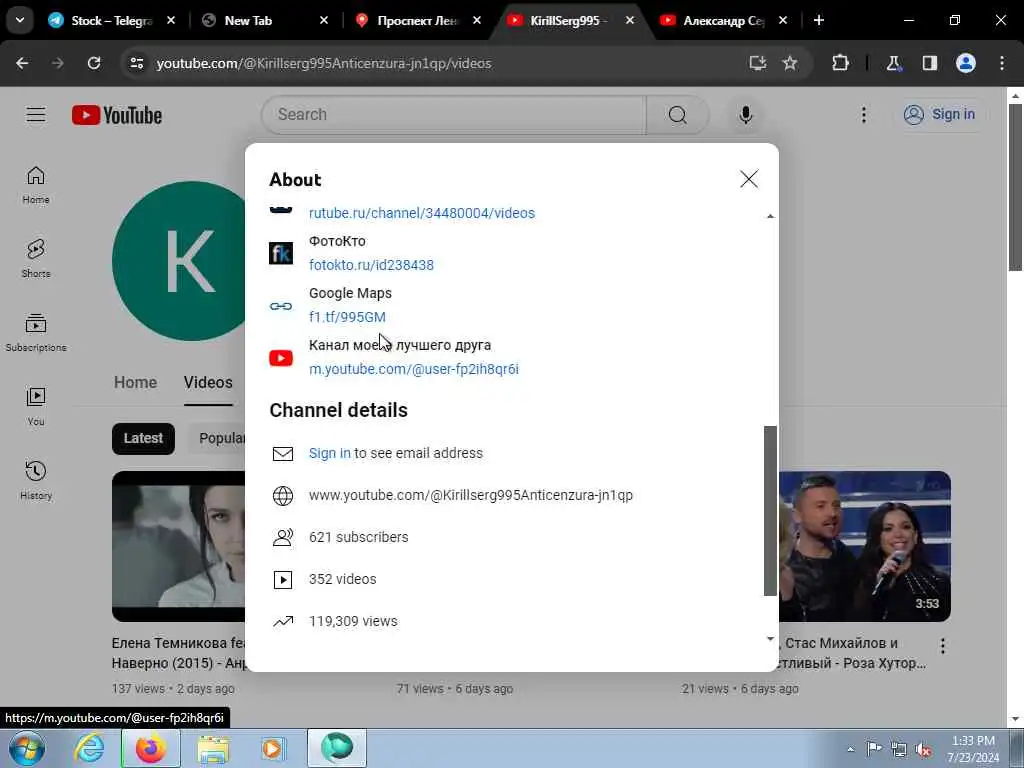The height and width of the screenshot is (768, 1024).
Task: Focus the YouTube Search input field
Action: tap(454, 115)
